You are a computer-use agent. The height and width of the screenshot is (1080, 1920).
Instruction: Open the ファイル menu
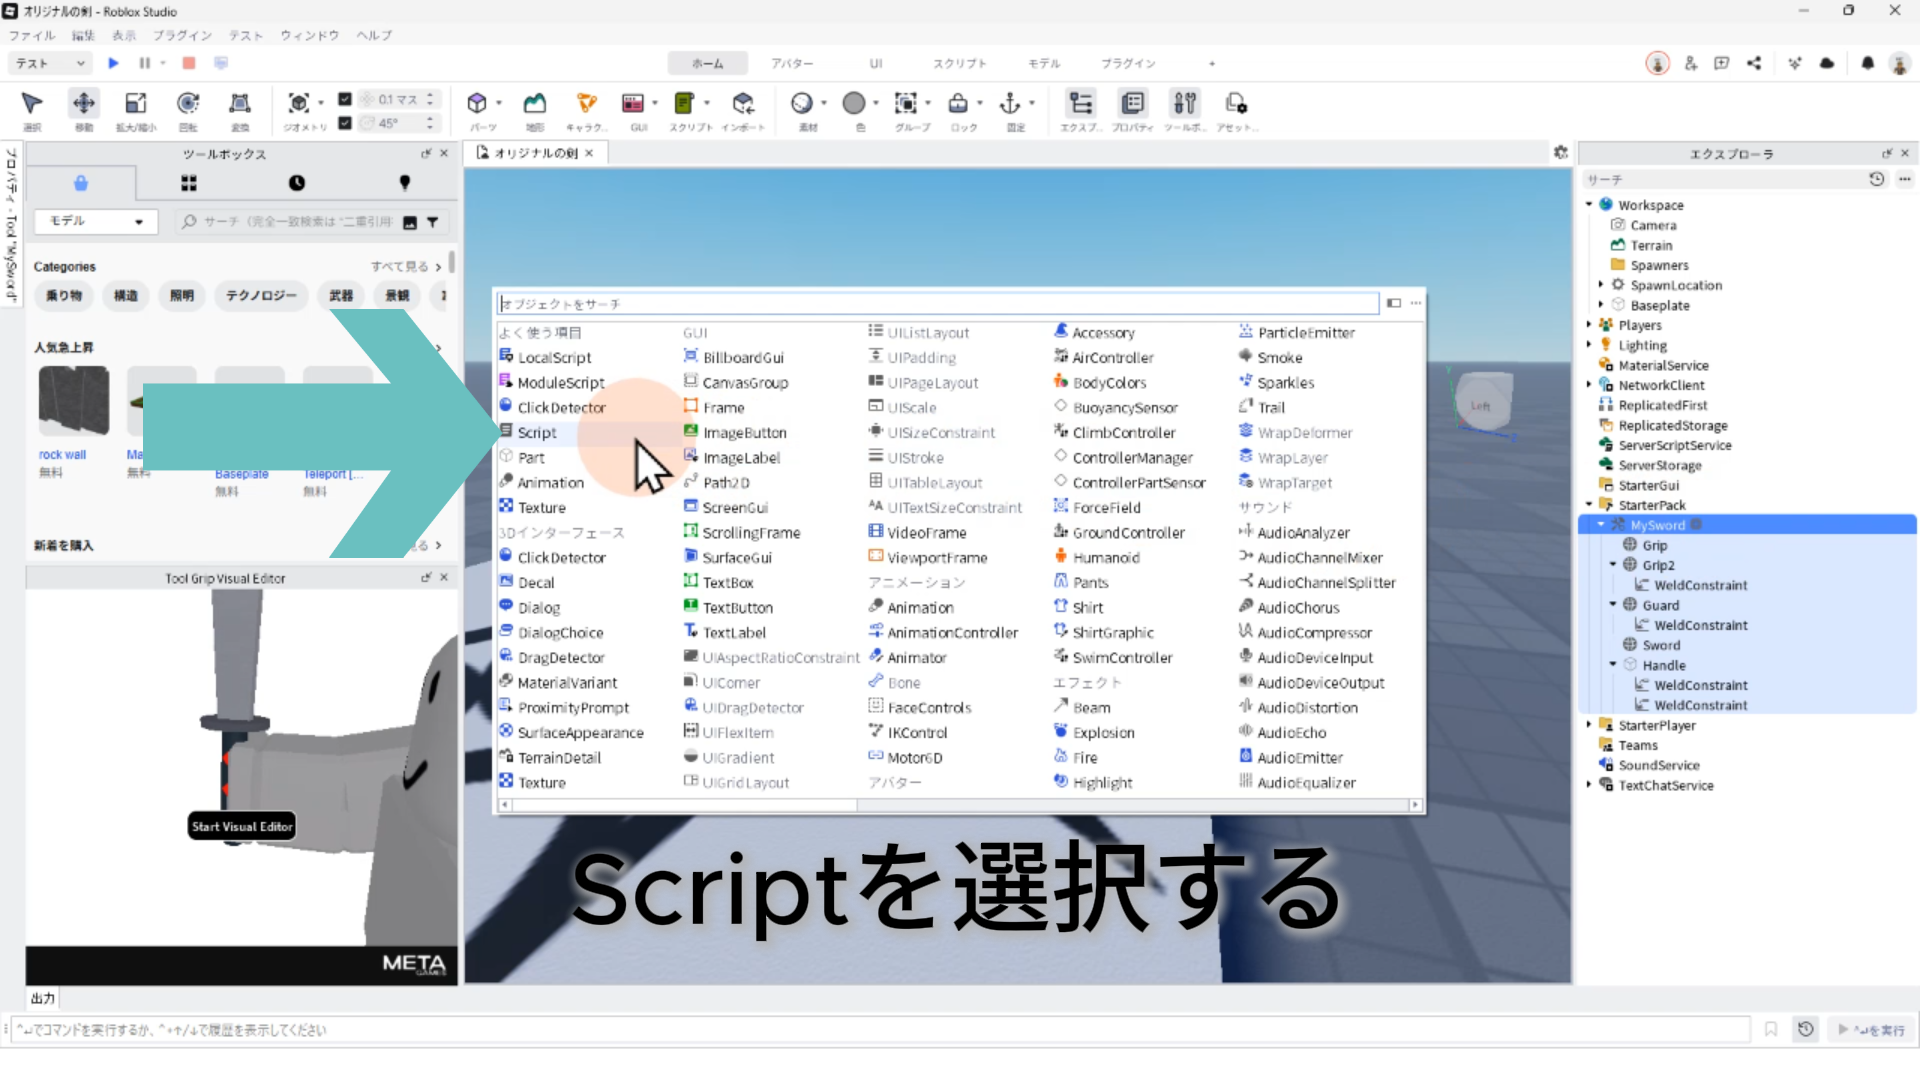tap(32, 35)
